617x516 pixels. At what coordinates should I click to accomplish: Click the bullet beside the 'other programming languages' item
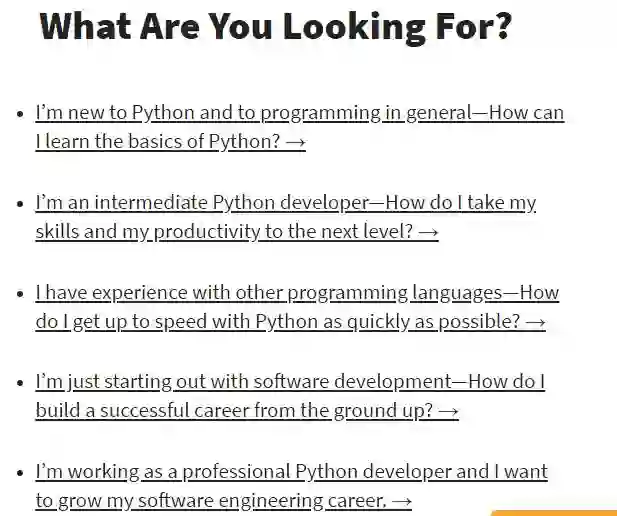point(20,294)
